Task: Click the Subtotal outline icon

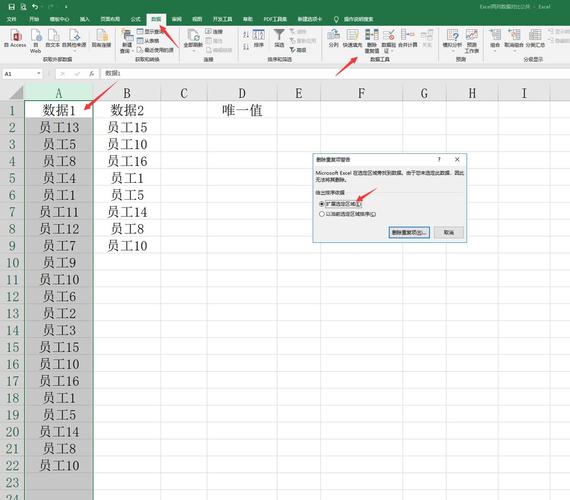Action: pos(535,39)
